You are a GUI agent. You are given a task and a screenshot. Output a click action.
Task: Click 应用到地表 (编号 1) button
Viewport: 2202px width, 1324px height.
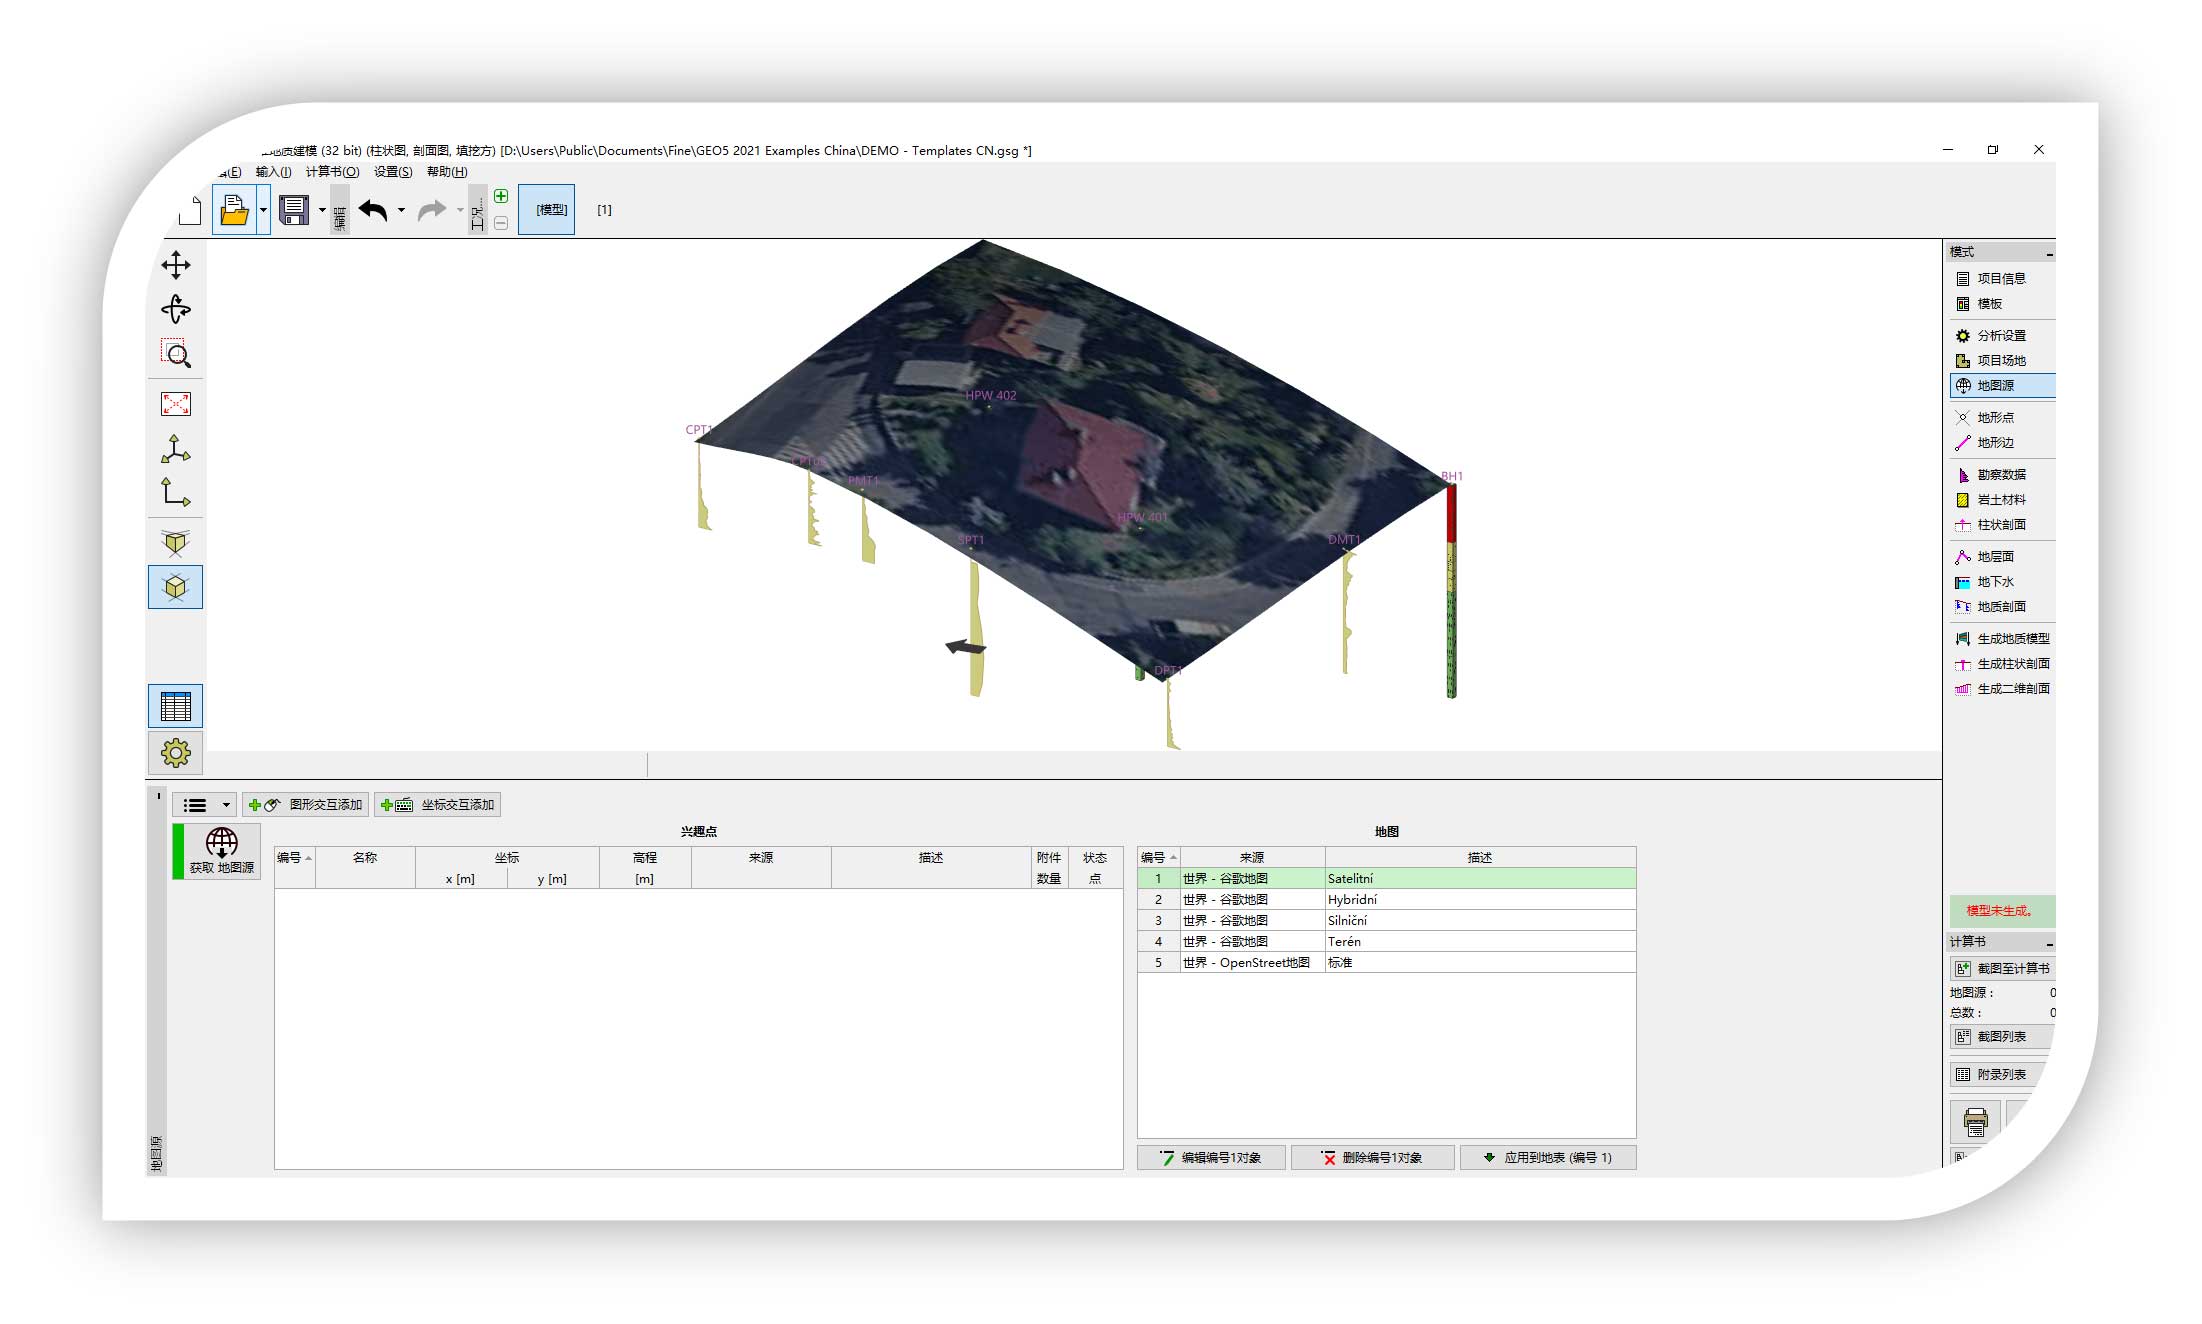pos(1548,1158)
